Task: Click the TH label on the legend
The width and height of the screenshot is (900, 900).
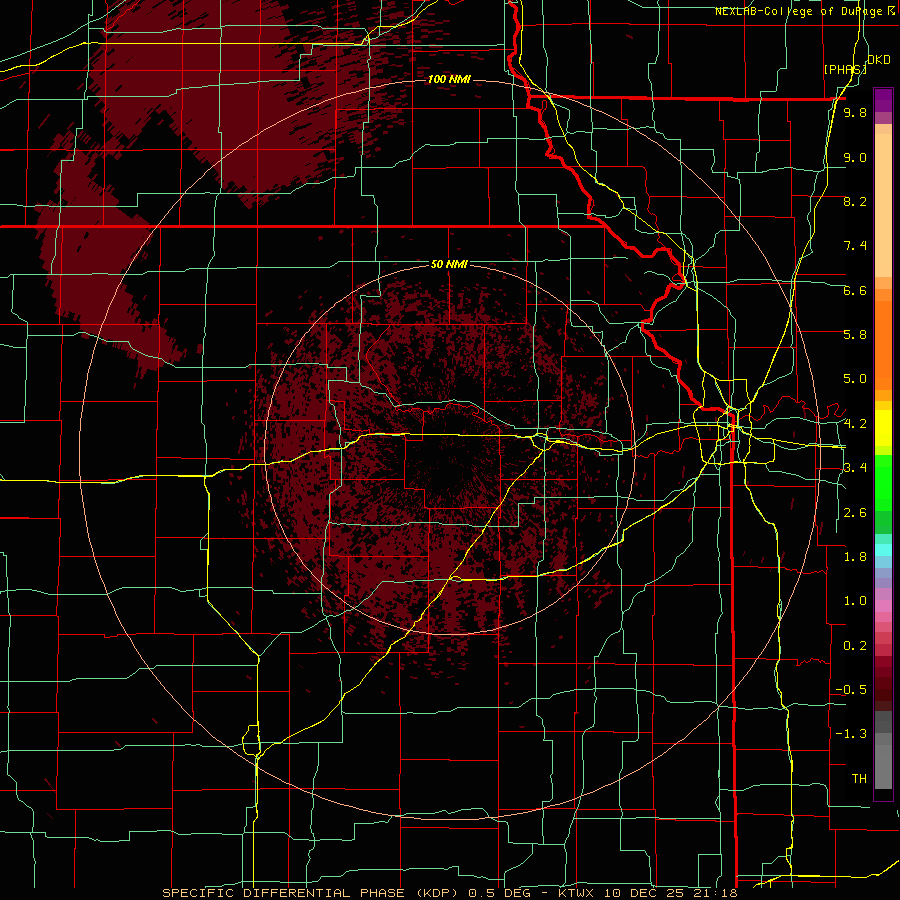Action: click(x=859, y=779)
